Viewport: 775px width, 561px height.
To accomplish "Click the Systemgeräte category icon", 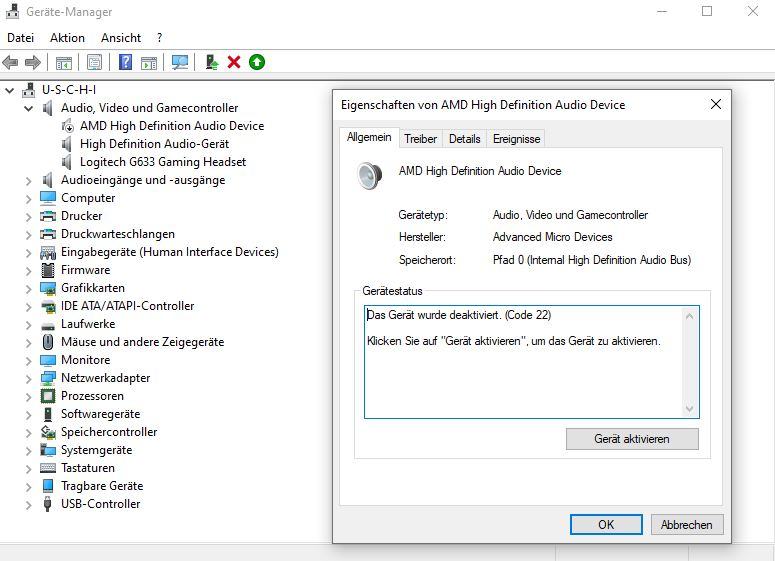I will click(x=48, y=450).
